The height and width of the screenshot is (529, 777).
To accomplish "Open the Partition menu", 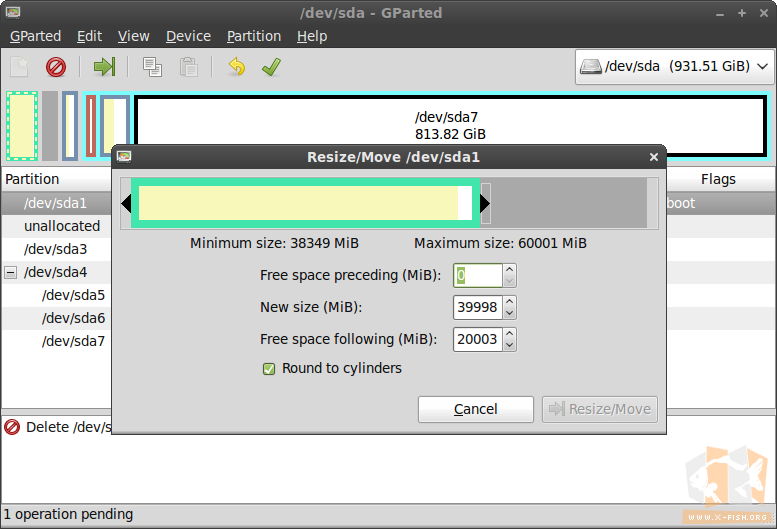I will click(x=254, y=36).
